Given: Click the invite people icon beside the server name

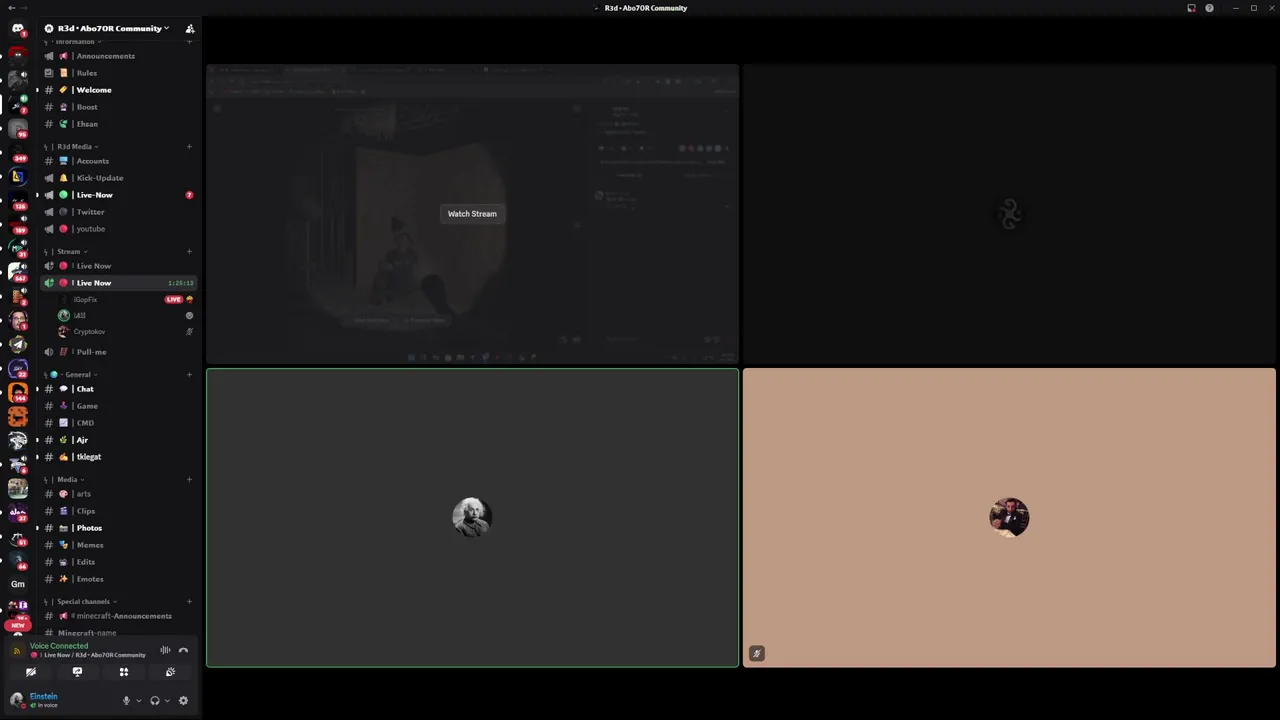Looking at the screenshot, I should coord(190,28).
